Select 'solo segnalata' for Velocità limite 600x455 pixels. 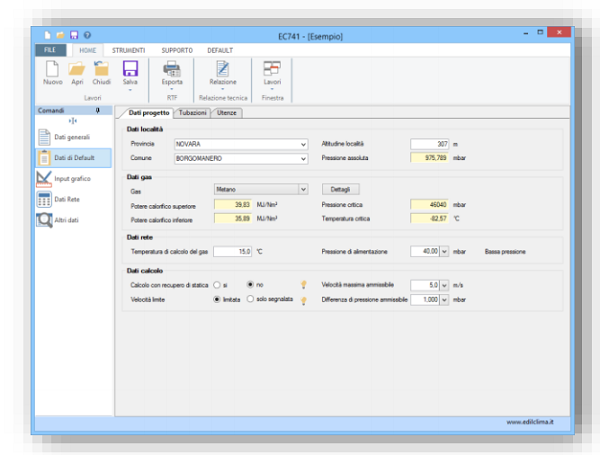click(250, 298)
